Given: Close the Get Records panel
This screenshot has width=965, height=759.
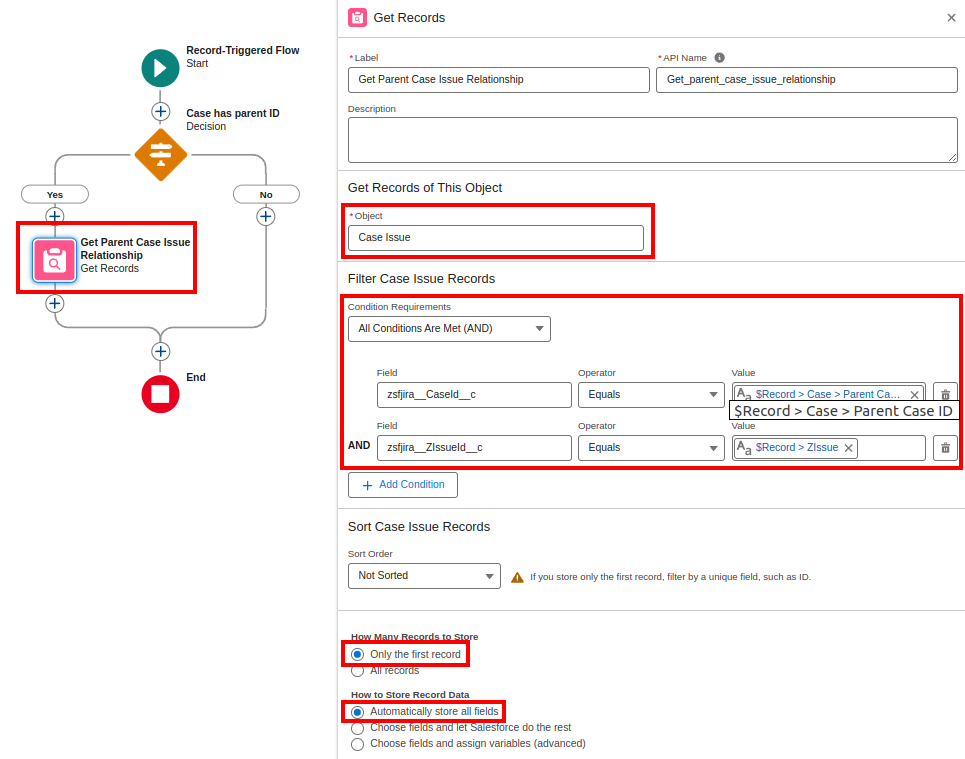Looking at the screenshot, I should (951, 17).
